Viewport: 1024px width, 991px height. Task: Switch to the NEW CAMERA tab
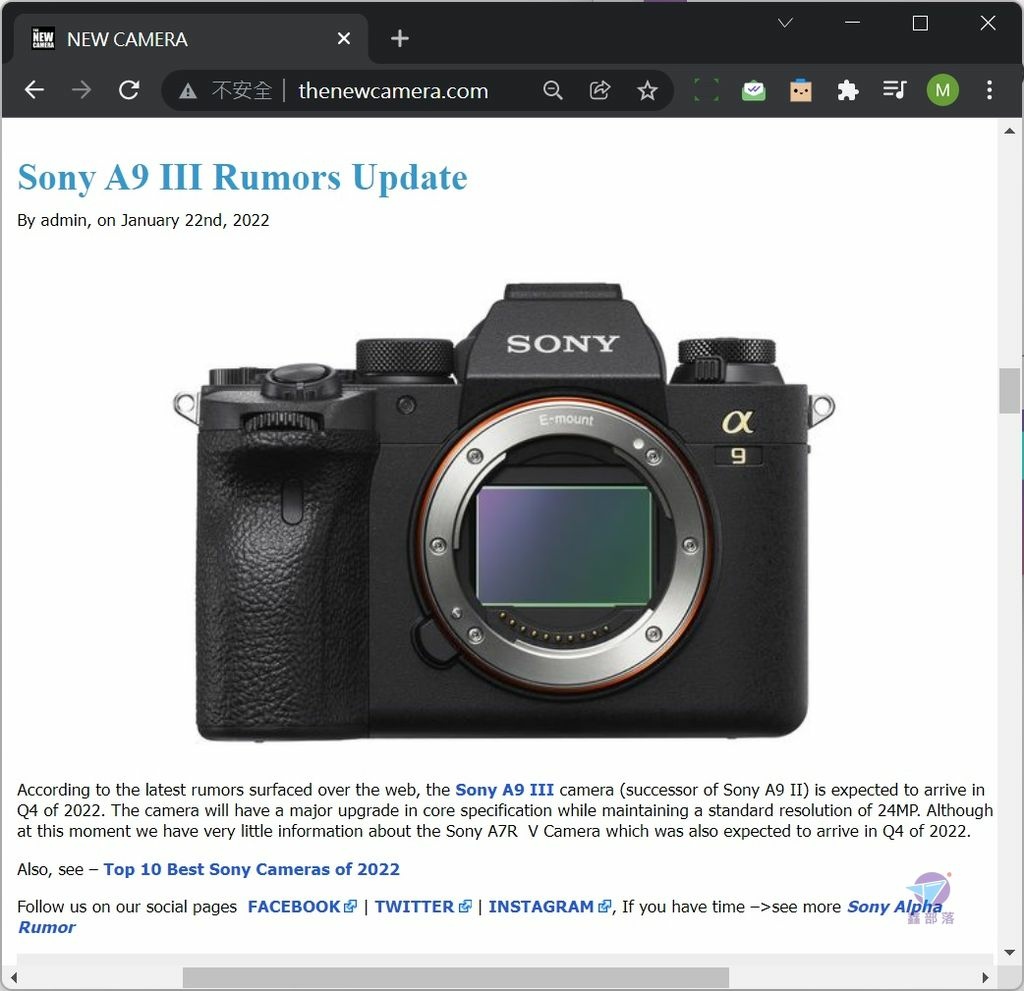189,39
